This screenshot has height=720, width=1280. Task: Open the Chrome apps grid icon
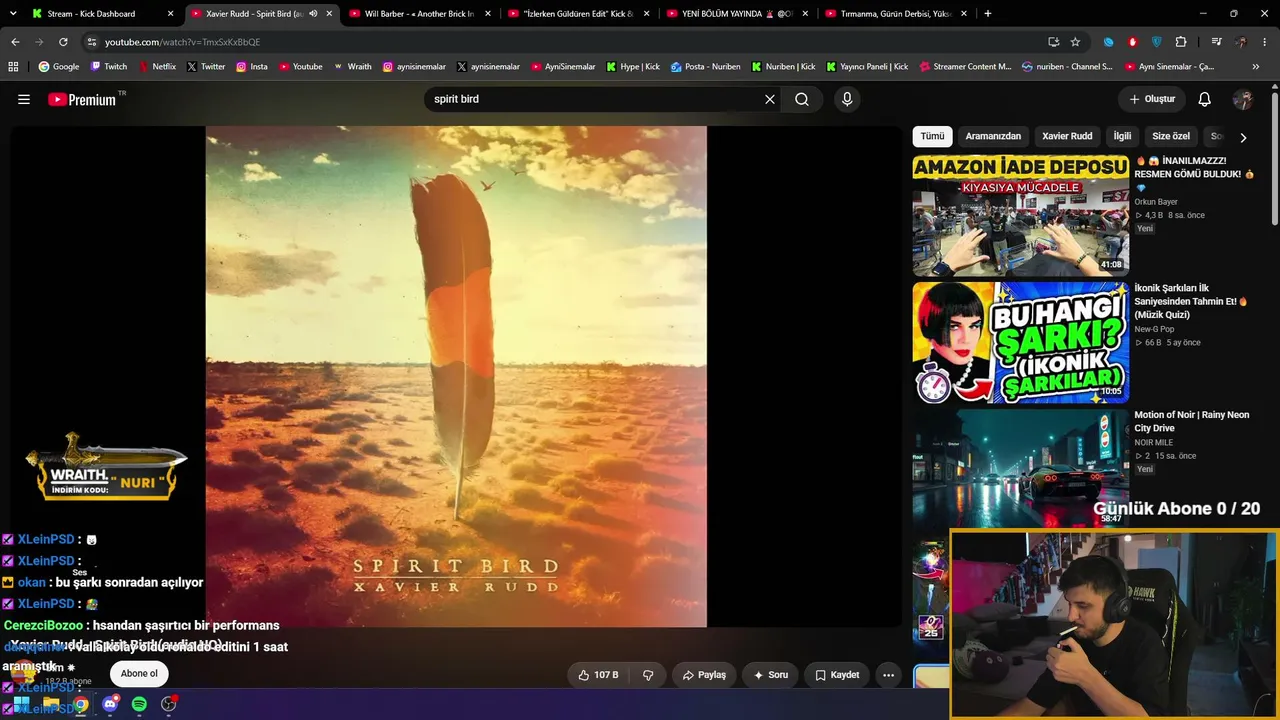tap(13, 67)
